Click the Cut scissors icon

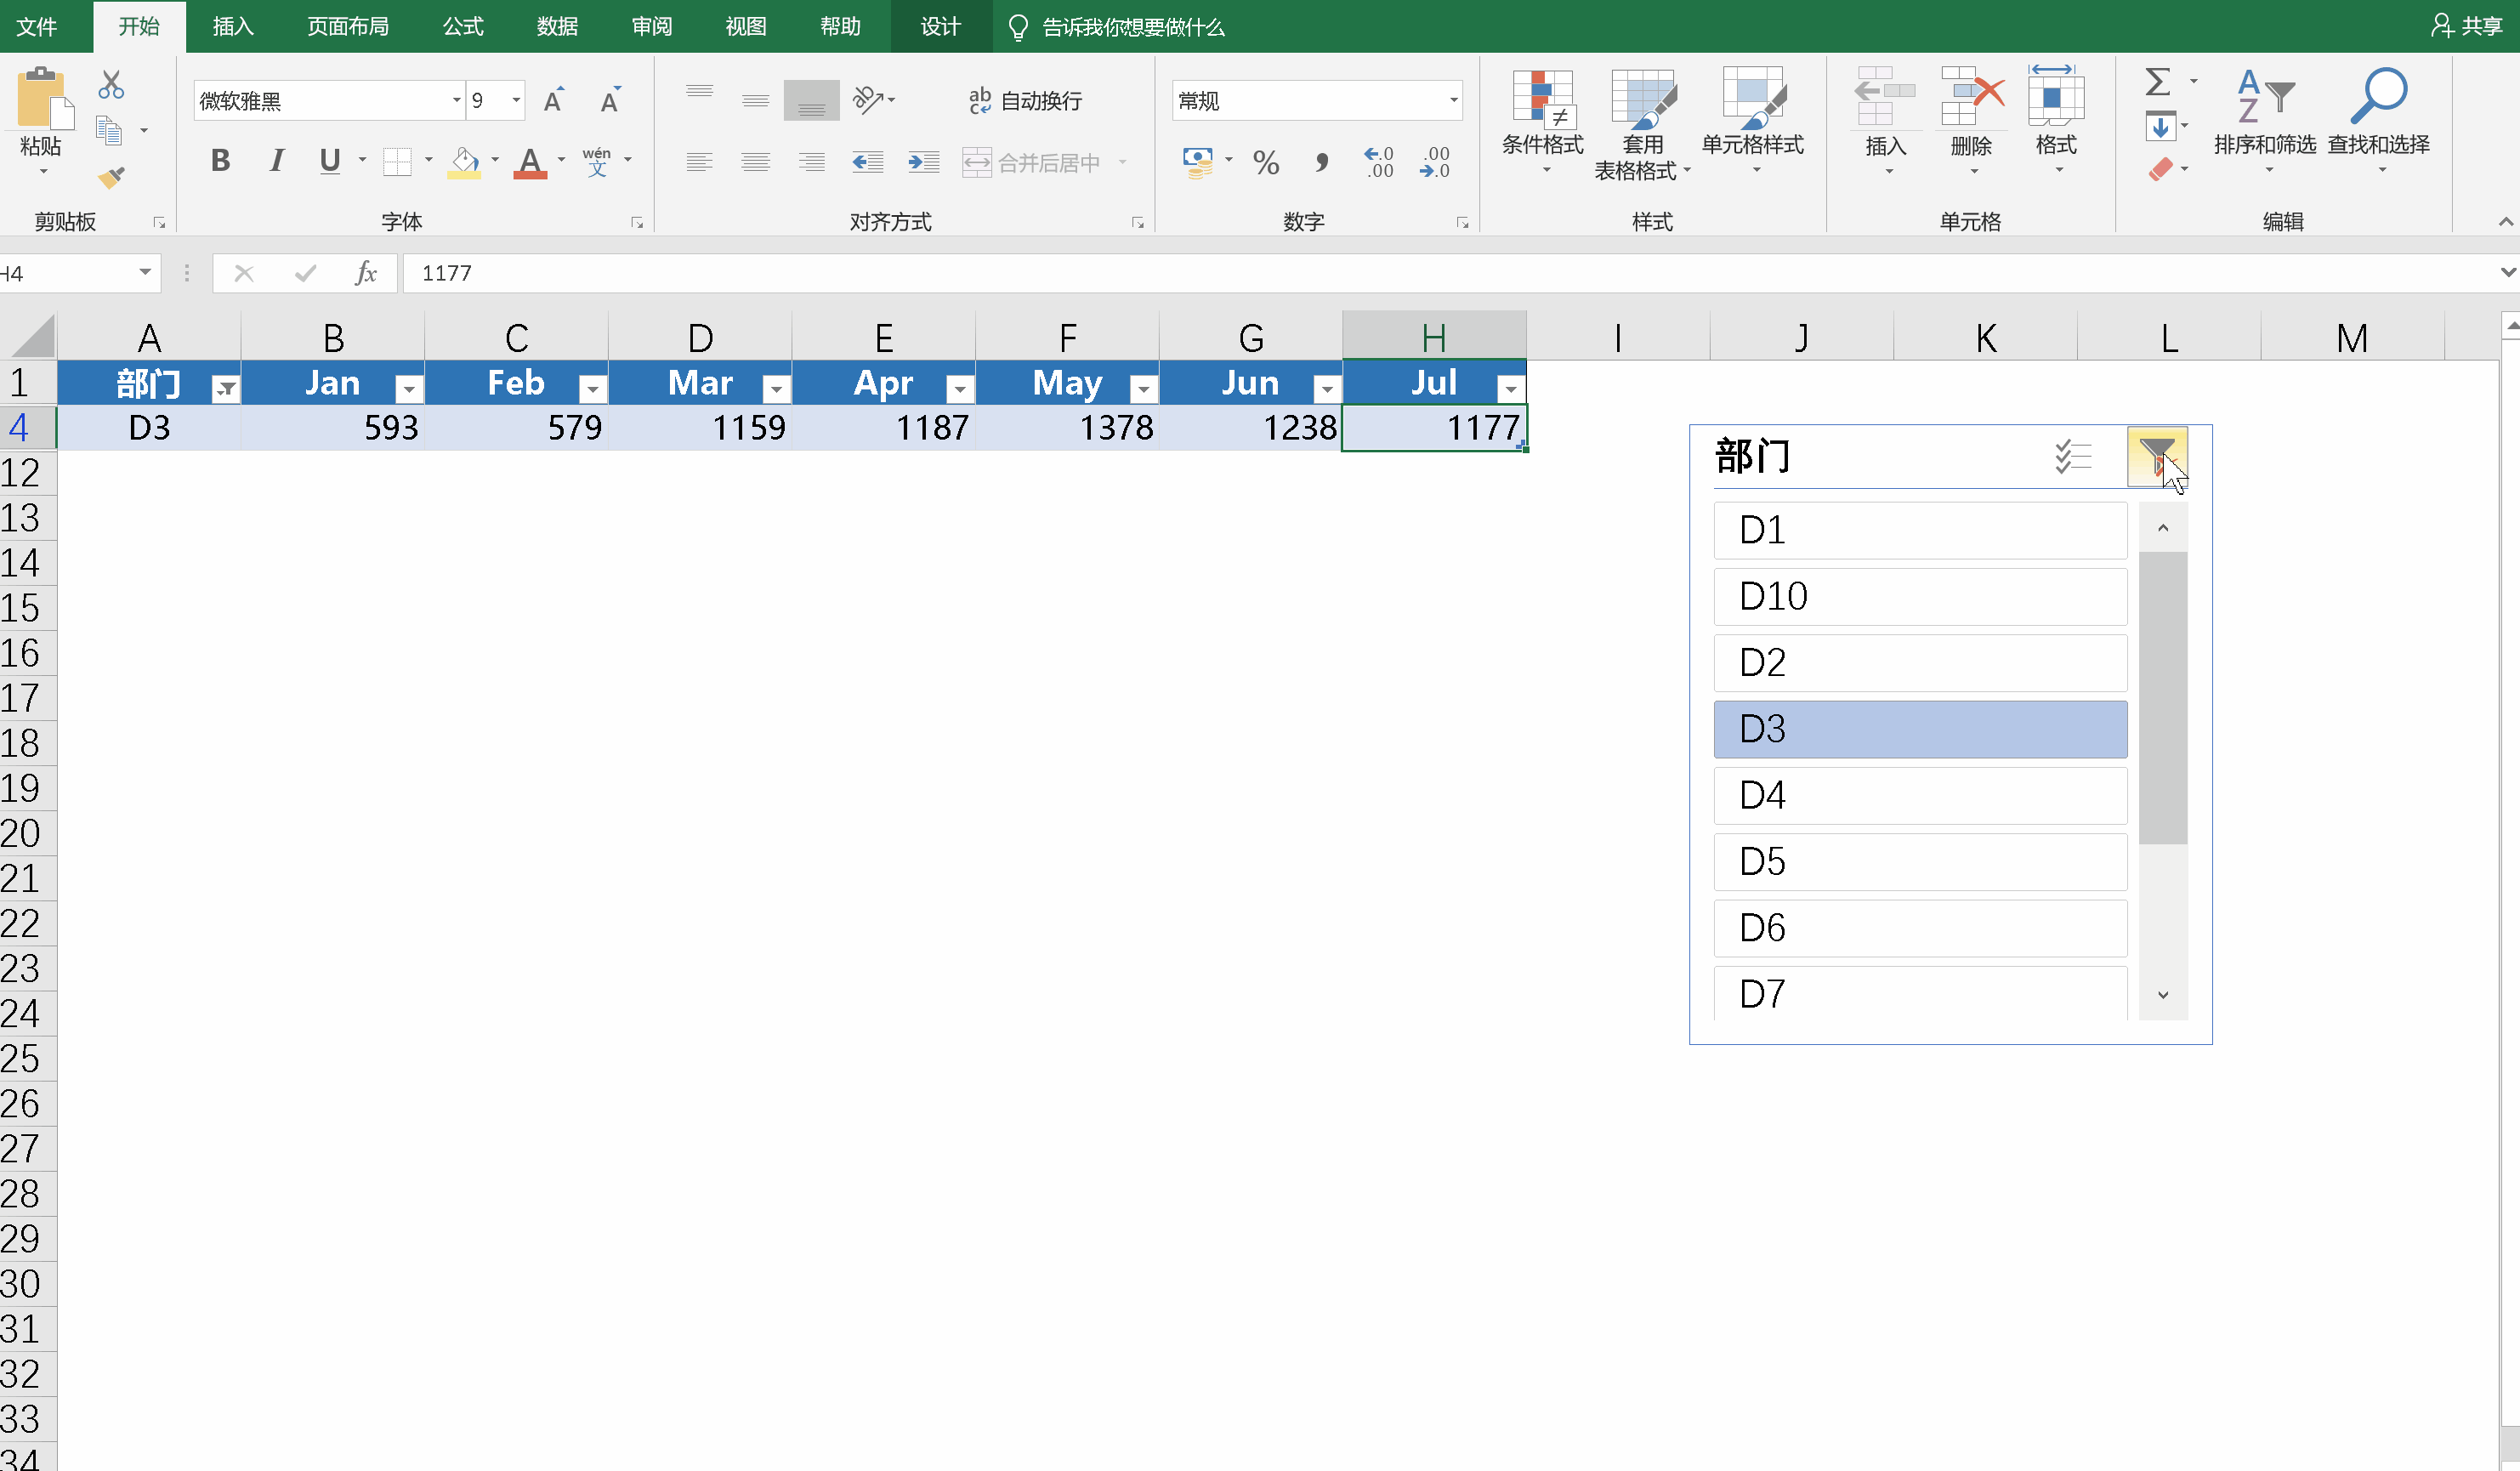pos(111,85)
